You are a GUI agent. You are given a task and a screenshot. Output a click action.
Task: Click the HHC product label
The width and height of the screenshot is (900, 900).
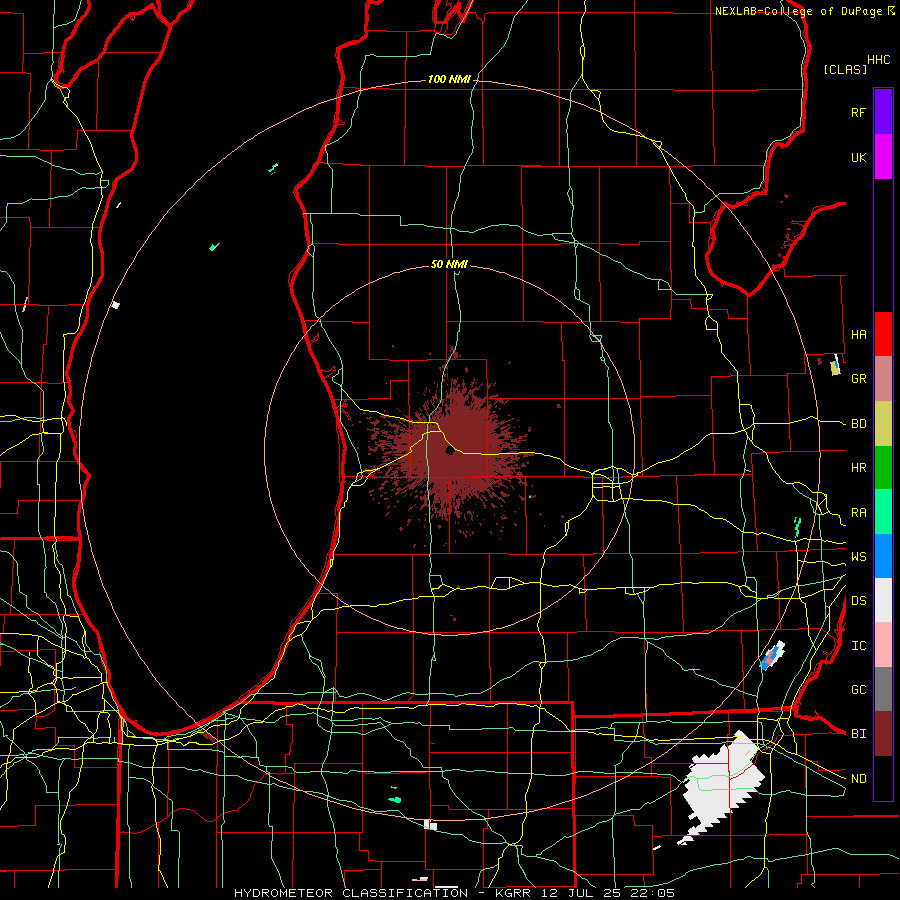pyautogui.click(x=878, y=60)
